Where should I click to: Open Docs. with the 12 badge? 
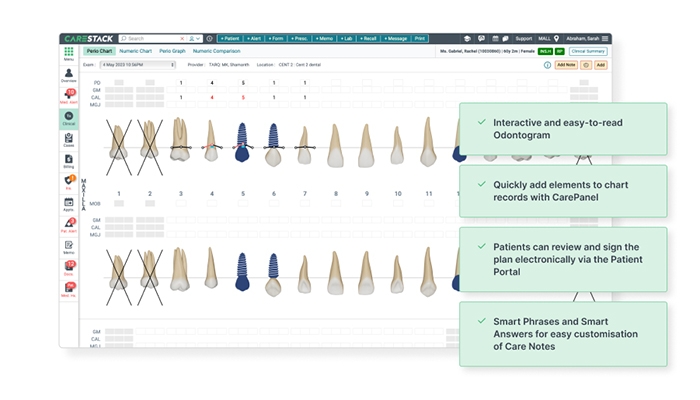click(x=69, y=268)
